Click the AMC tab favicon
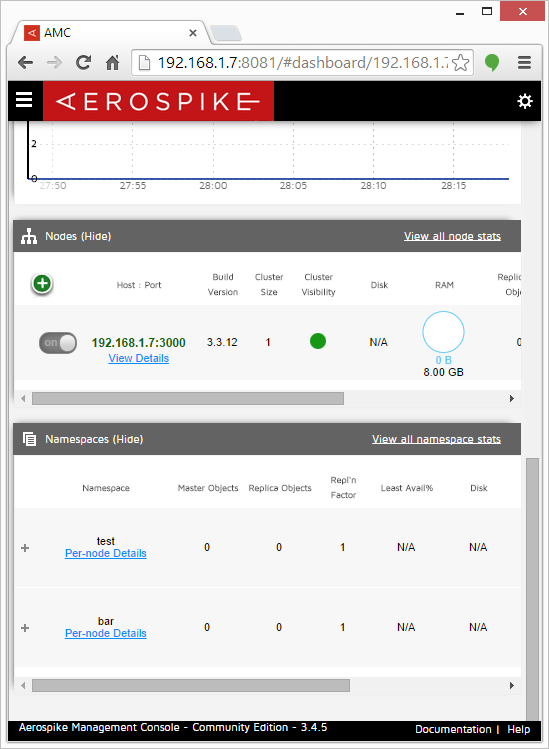 tap(32, 33)
